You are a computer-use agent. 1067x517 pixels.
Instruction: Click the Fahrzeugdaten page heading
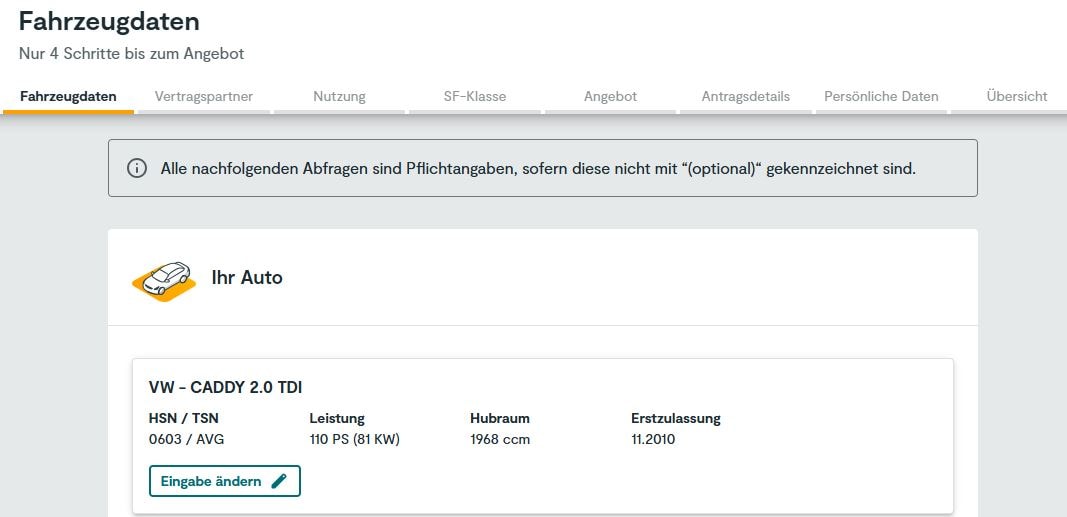[109, 22]
